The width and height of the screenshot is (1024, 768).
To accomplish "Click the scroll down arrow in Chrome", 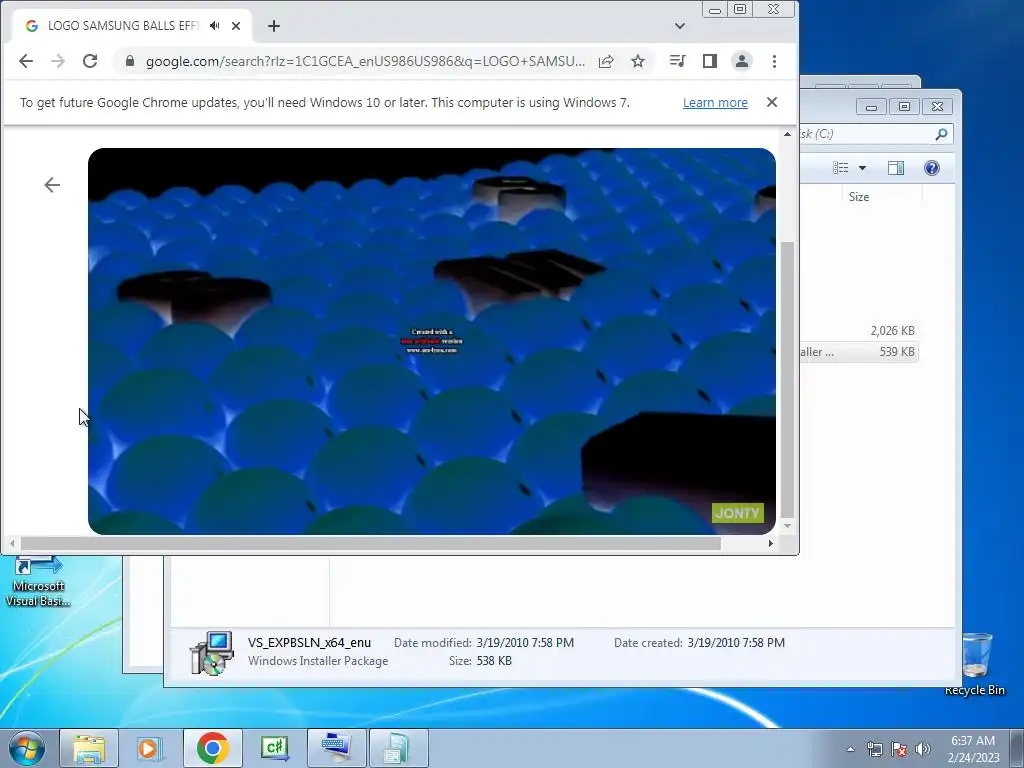I will tap(788, 526).
